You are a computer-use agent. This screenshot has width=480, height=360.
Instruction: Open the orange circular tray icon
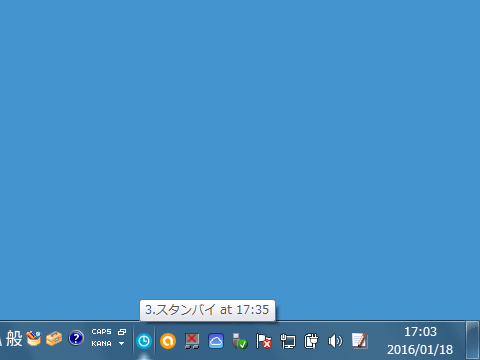[168, 341]
